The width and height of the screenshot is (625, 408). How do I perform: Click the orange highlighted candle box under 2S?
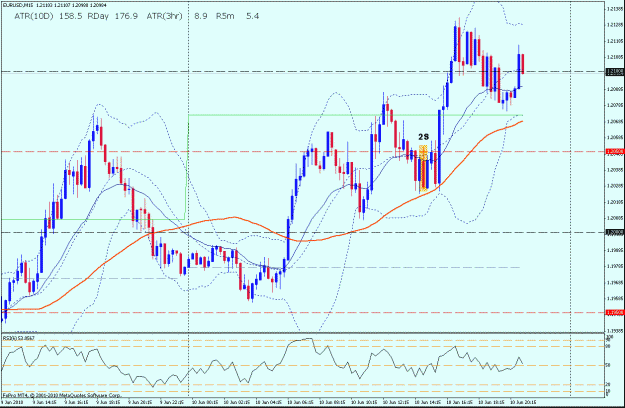click(423, 169)
